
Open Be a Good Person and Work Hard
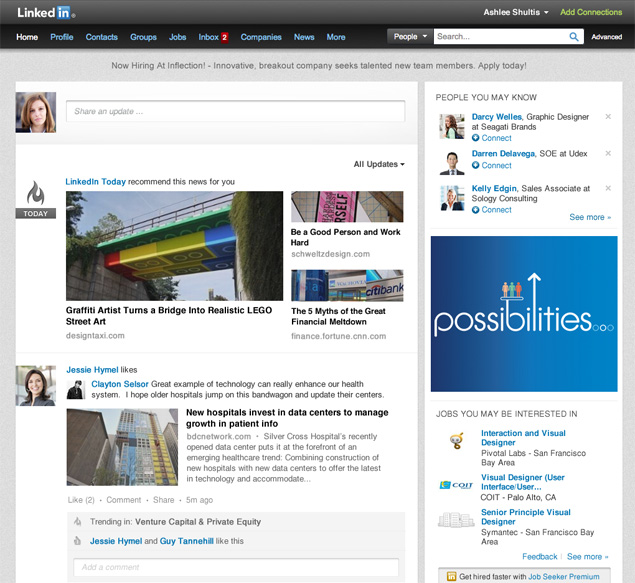point(345,237)
